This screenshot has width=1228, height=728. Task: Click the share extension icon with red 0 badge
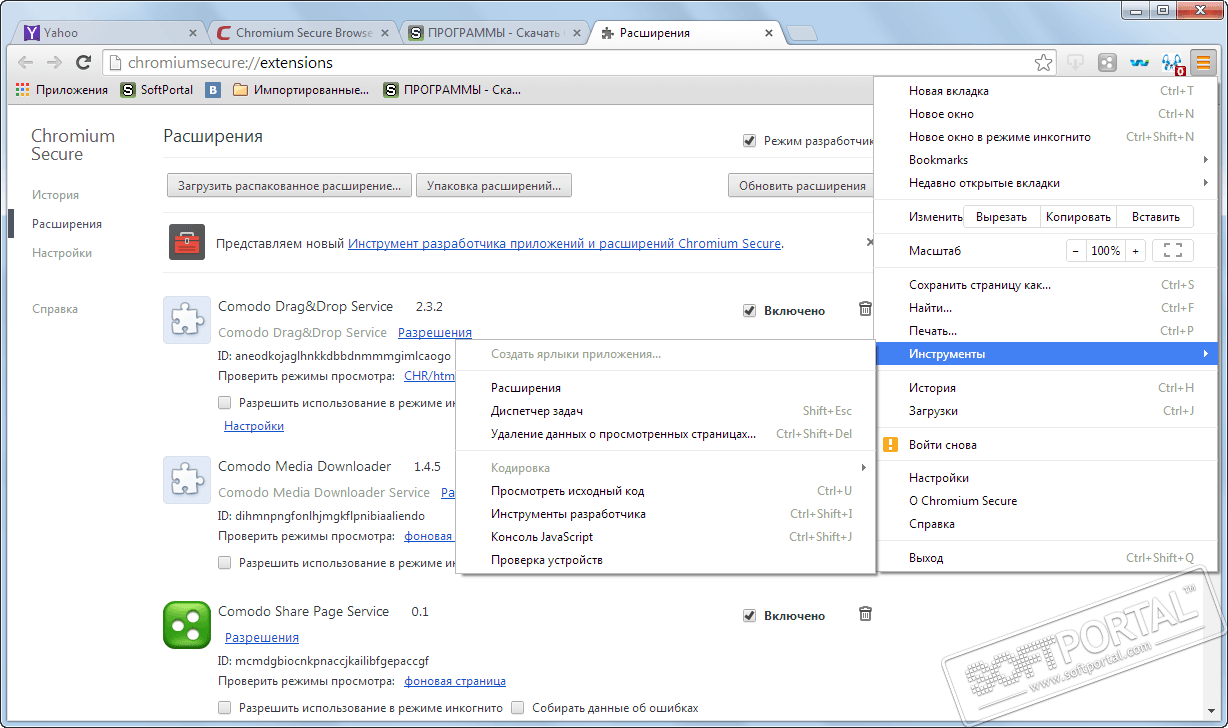pos(1172,64)
